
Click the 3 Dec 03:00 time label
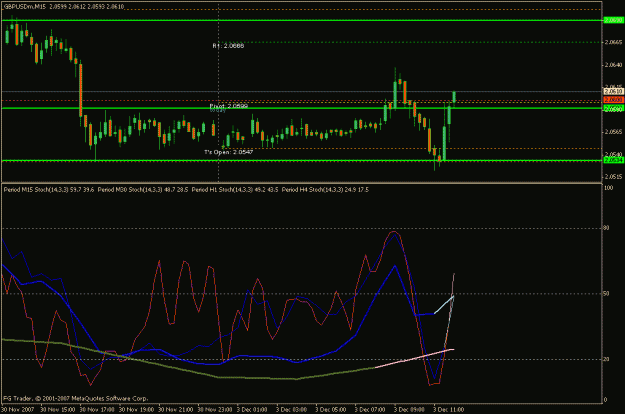pos(292,409)
